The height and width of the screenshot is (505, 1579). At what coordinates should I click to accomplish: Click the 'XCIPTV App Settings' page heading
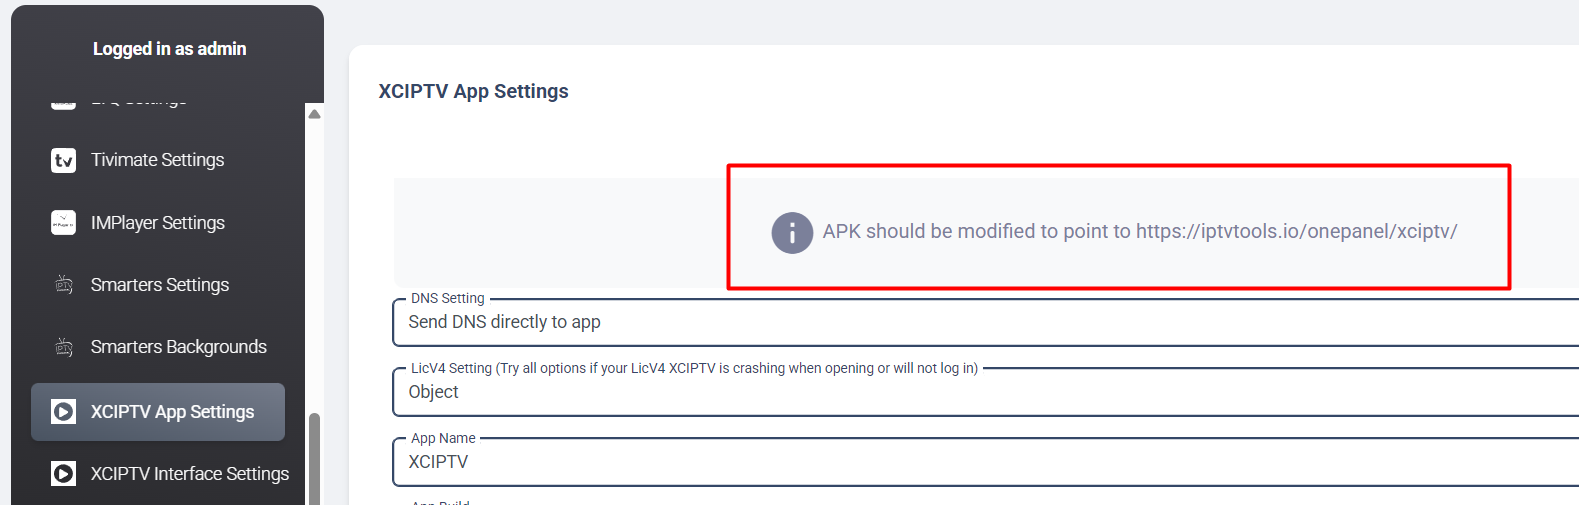(x=473, y=91)
